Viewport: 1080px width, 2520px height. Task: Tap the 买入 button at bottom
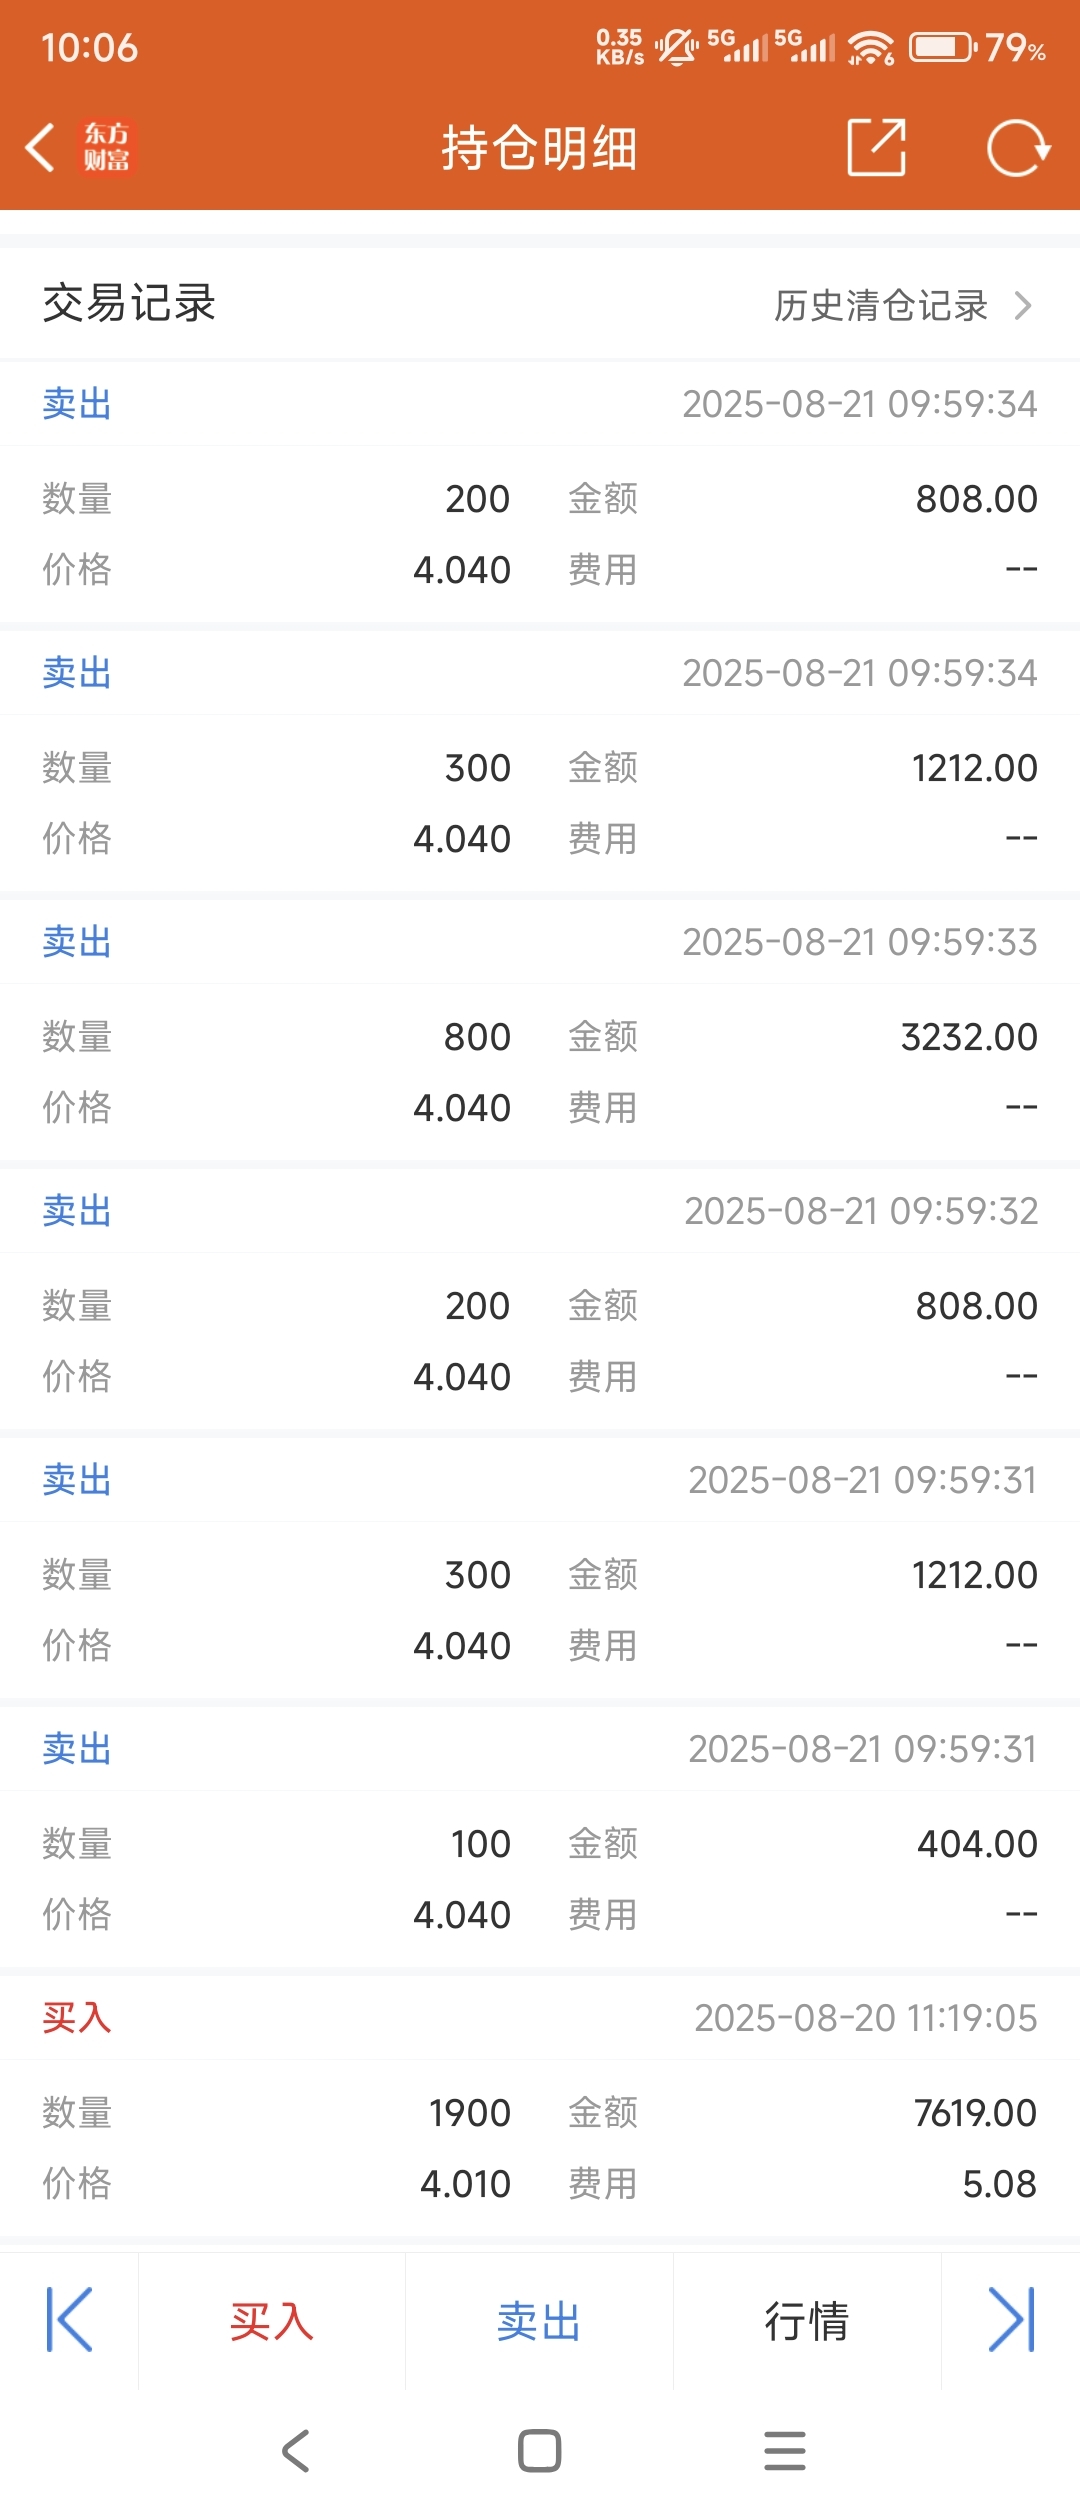(271, 2321)
